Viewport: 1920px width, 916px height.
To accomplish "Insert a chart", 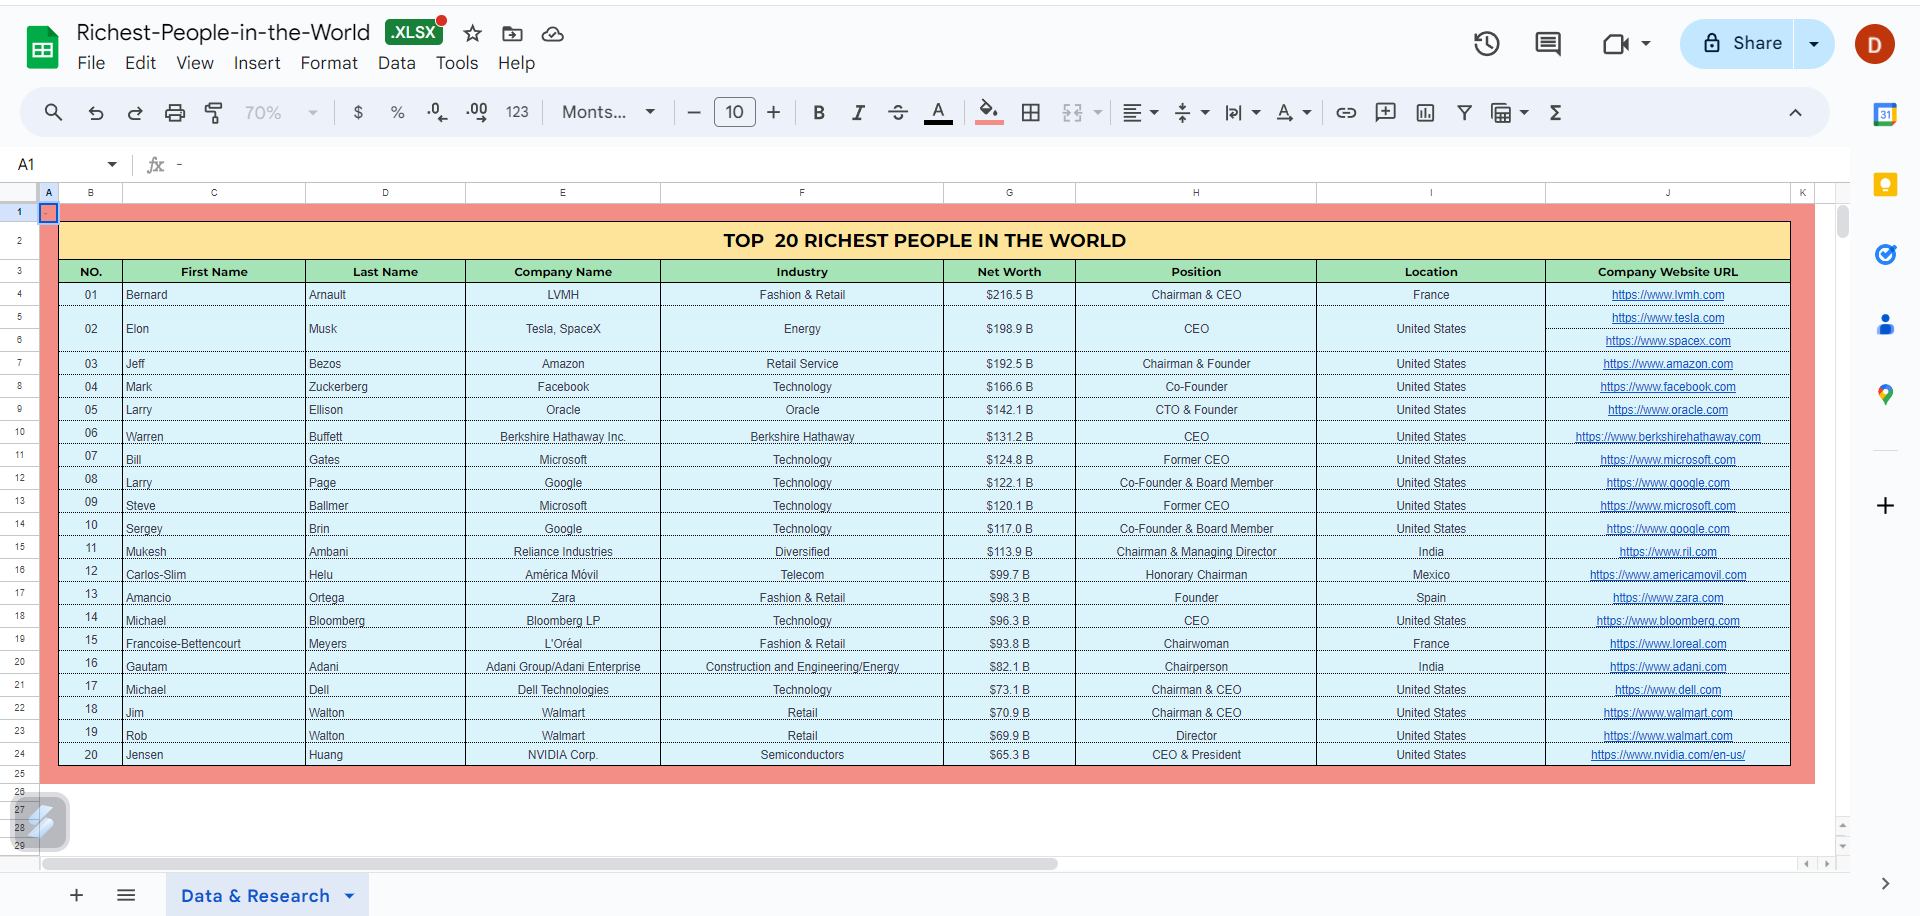I will tap(1425, 113).
